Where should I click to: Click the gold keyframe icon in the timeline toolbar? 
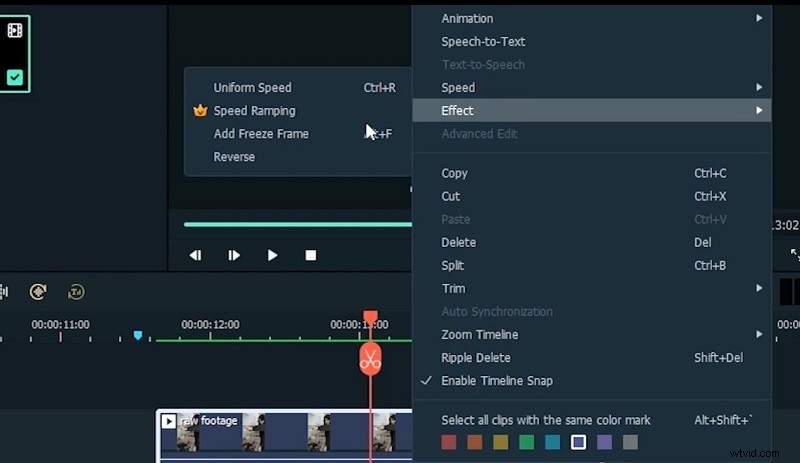[x=38, y=292]
